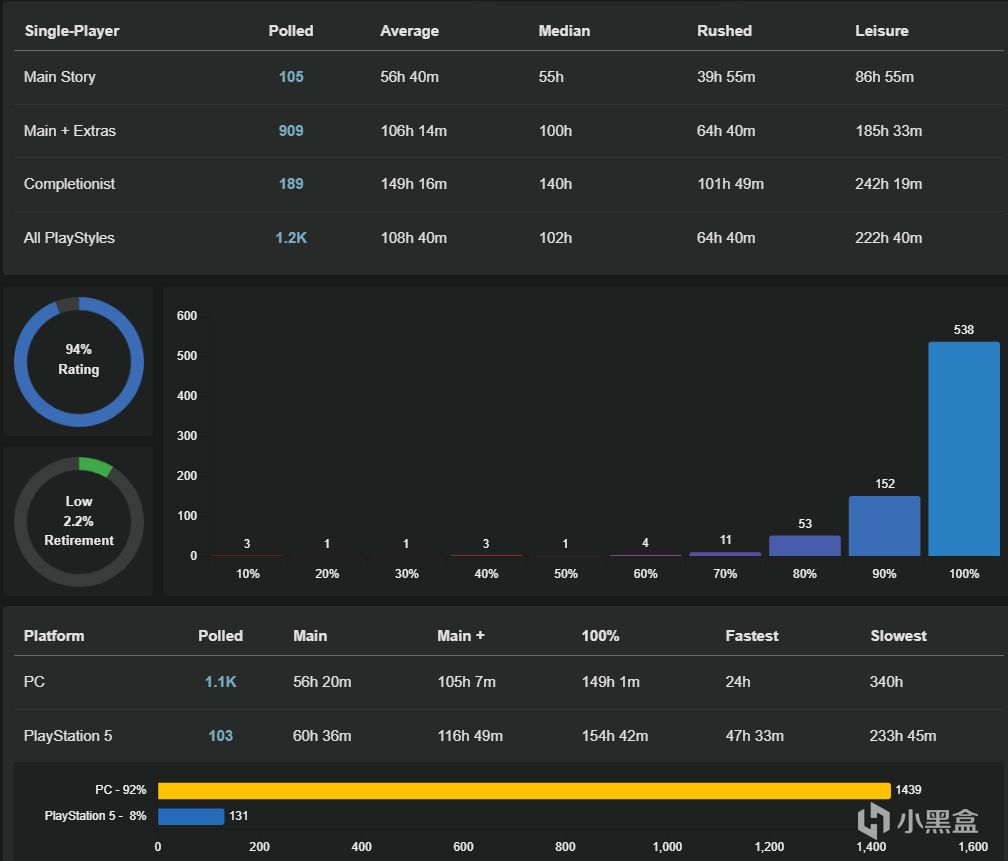Click the Median column header
The height and width of the screenshot is (861, 1008).
tap(564, 31)
